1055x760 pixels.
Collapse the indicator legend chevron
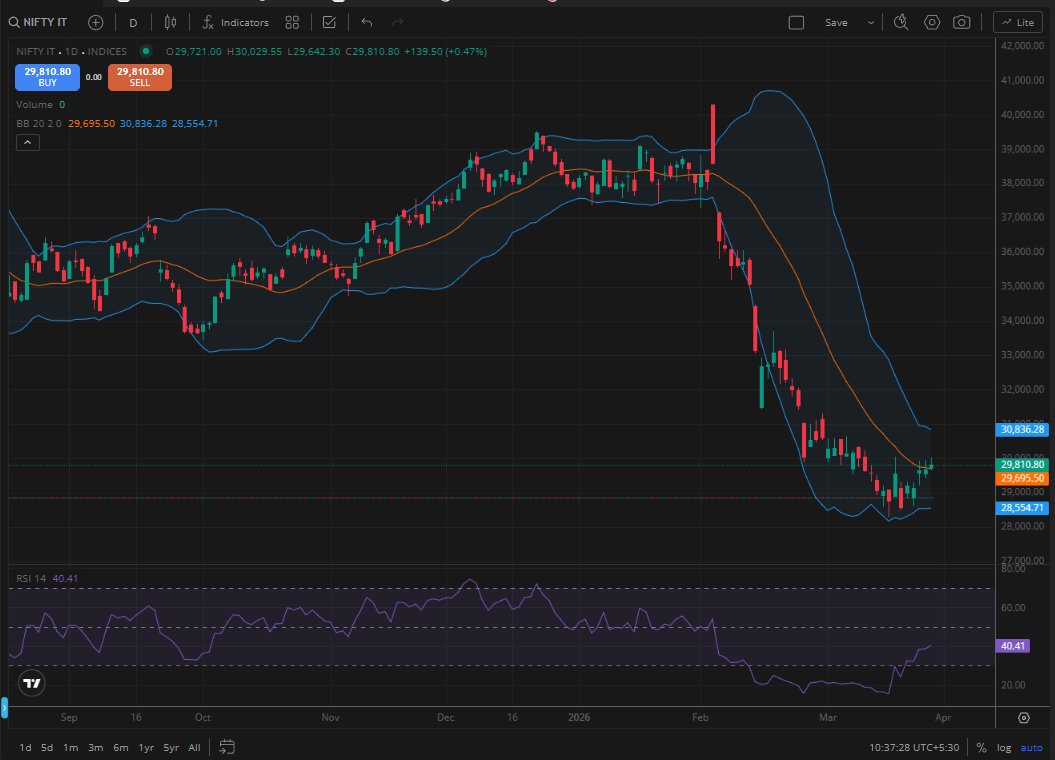click(x=27, y=143)
